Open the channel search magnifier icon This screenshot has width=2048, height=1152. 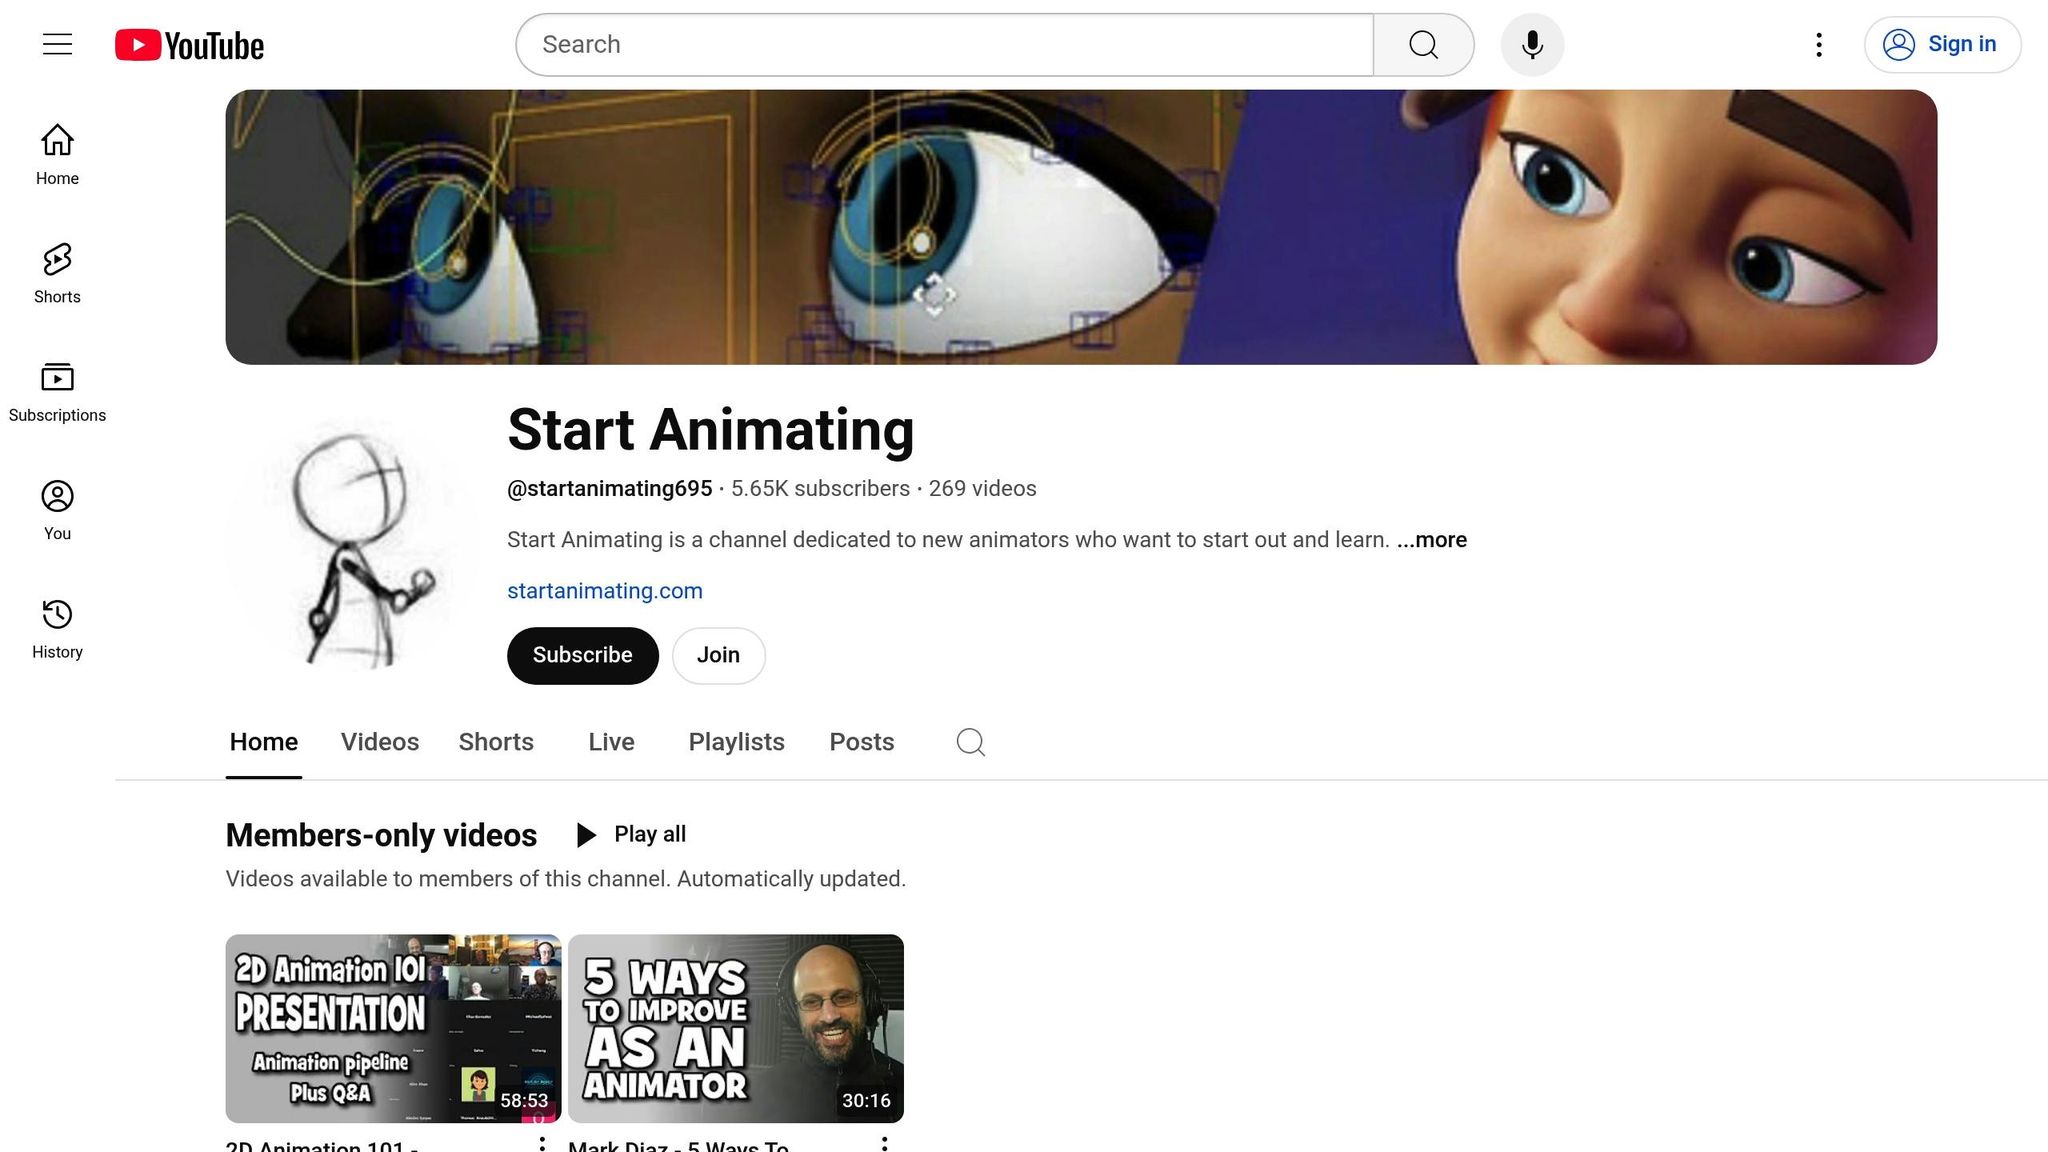point(968,742)
